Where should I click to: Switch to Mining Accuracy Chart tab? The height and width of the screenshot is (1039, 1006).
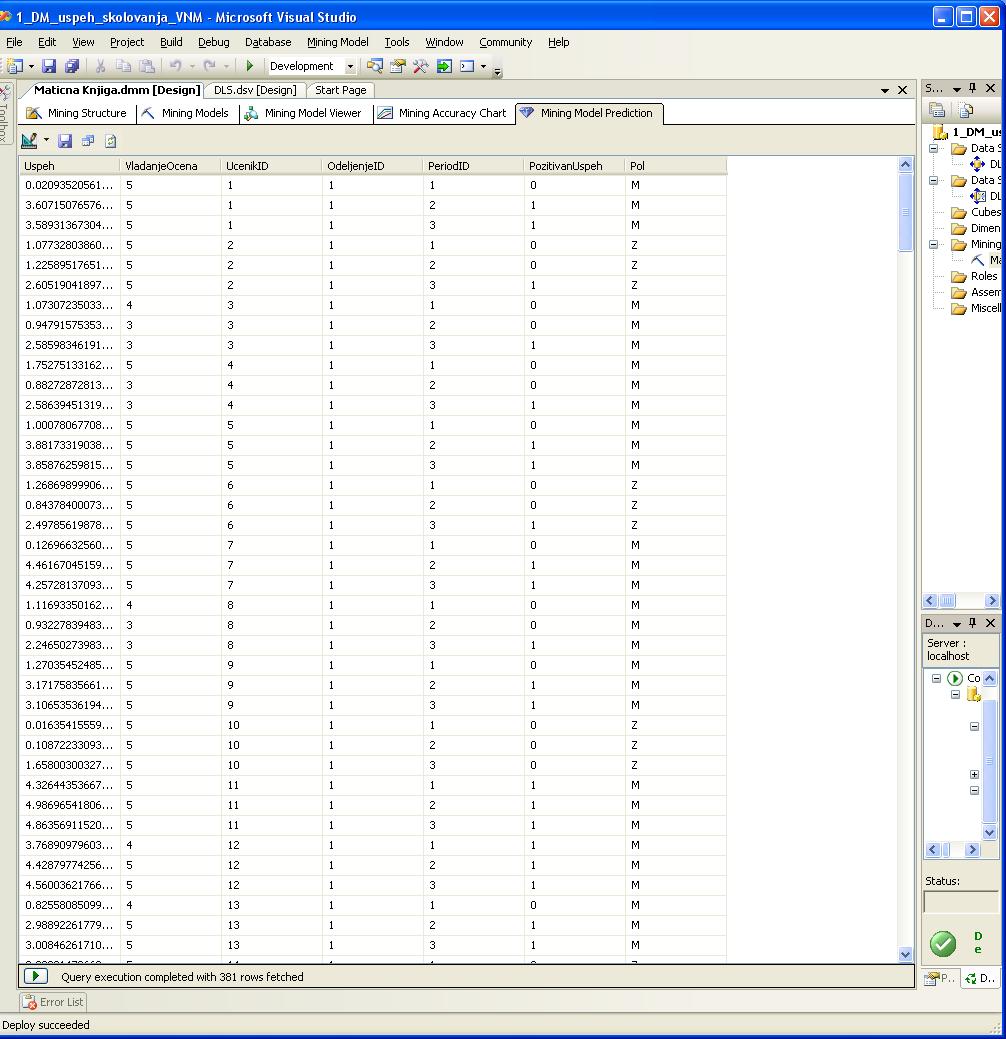[443, 113]
